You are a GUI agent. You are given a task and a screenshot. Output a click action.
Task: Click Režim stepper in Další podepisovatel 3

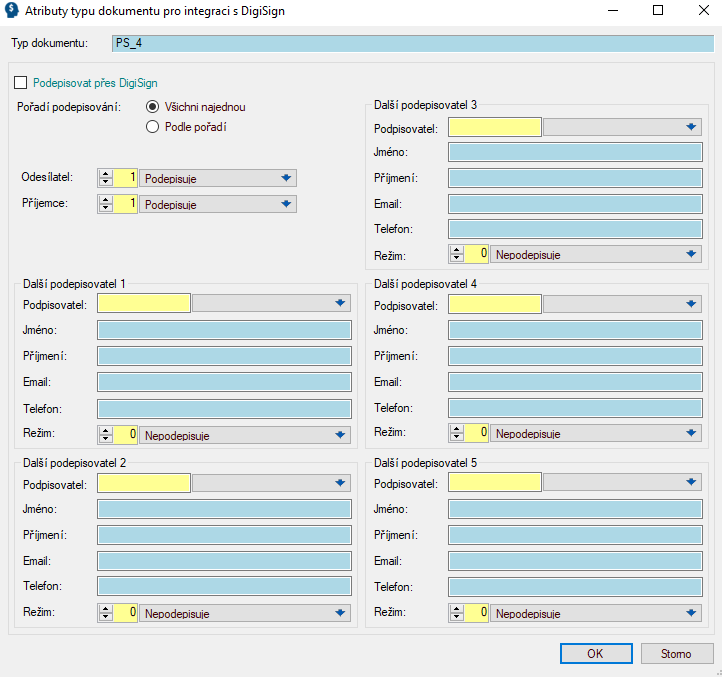click(x=458, y=254)
